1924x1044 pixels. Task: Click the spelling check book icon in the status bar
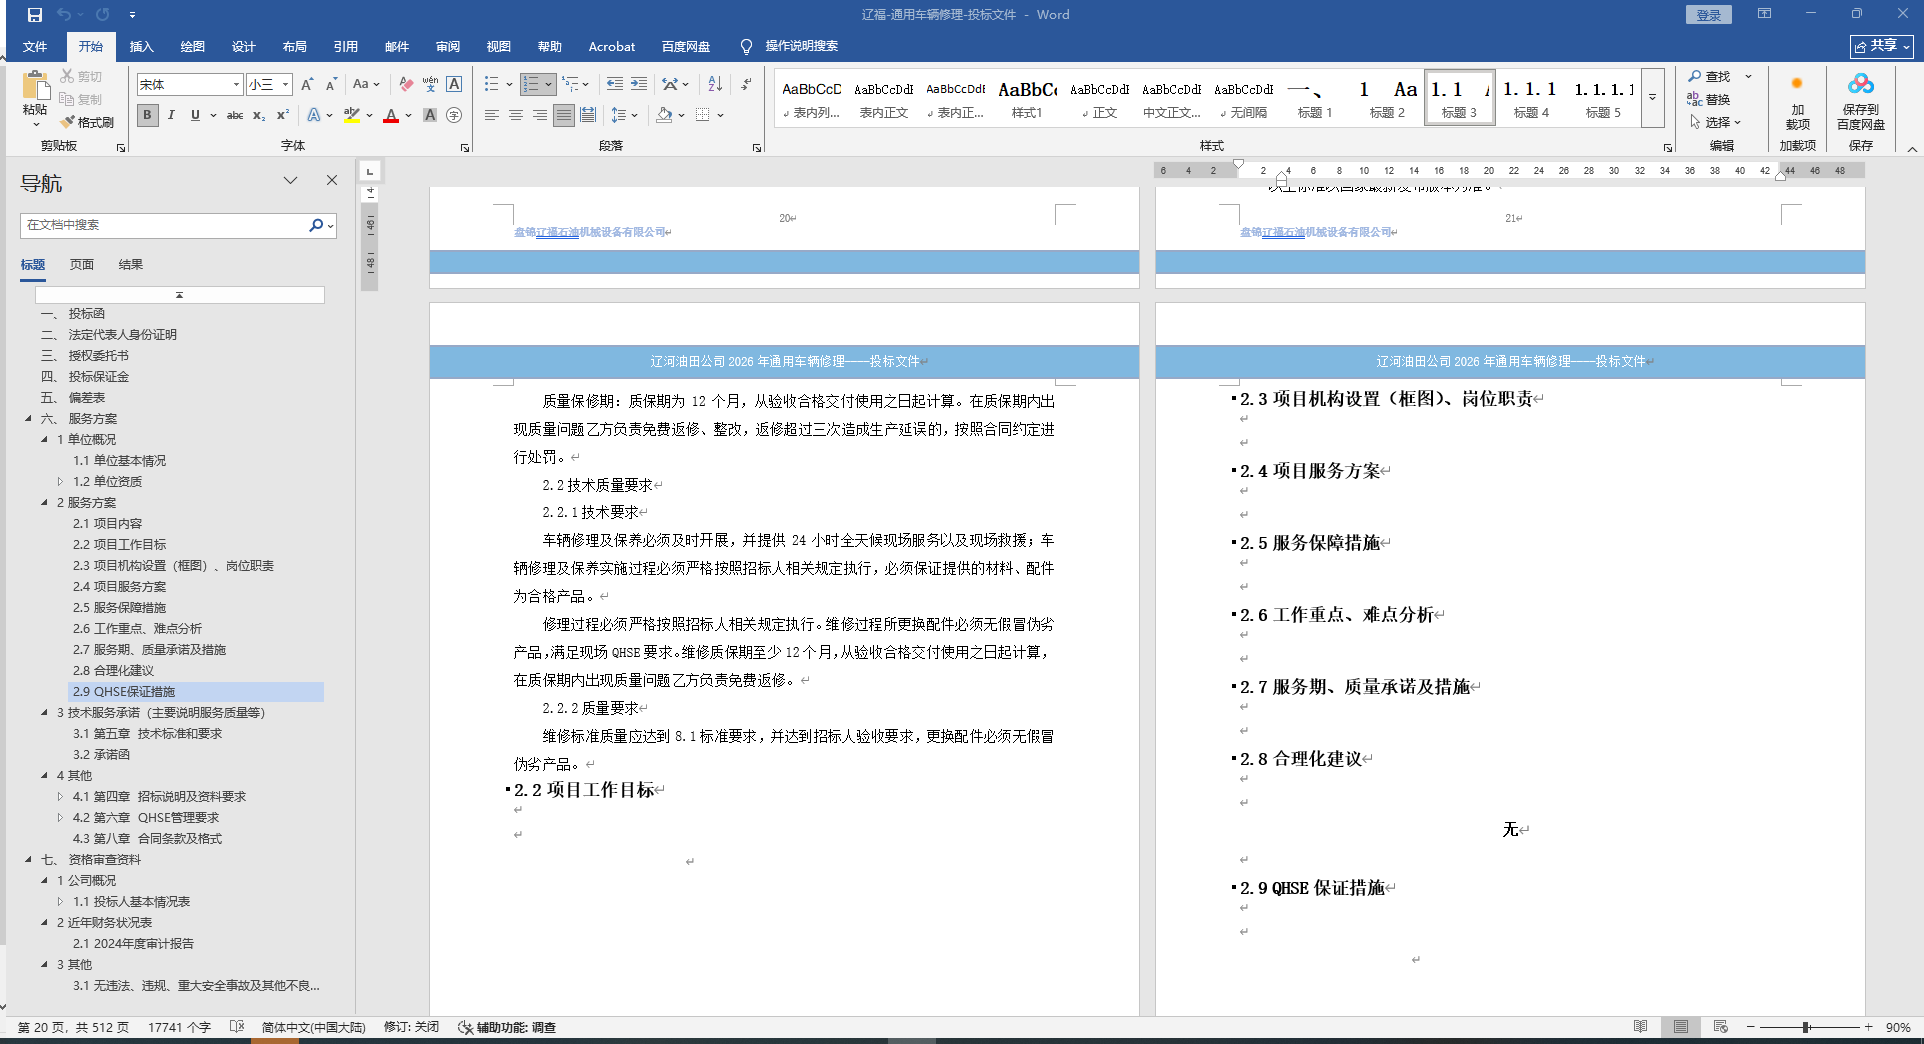point(237,1027)
